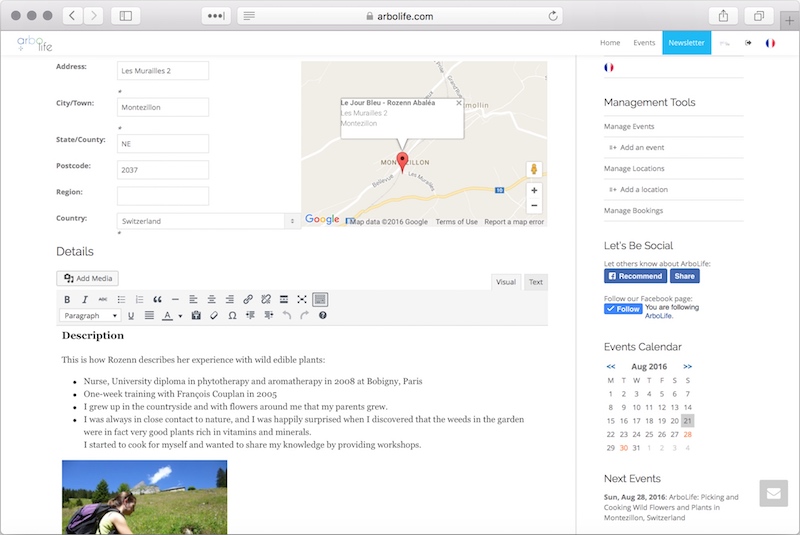Insert horizontal line
The image size is (800, 535).
coord(175,299)
